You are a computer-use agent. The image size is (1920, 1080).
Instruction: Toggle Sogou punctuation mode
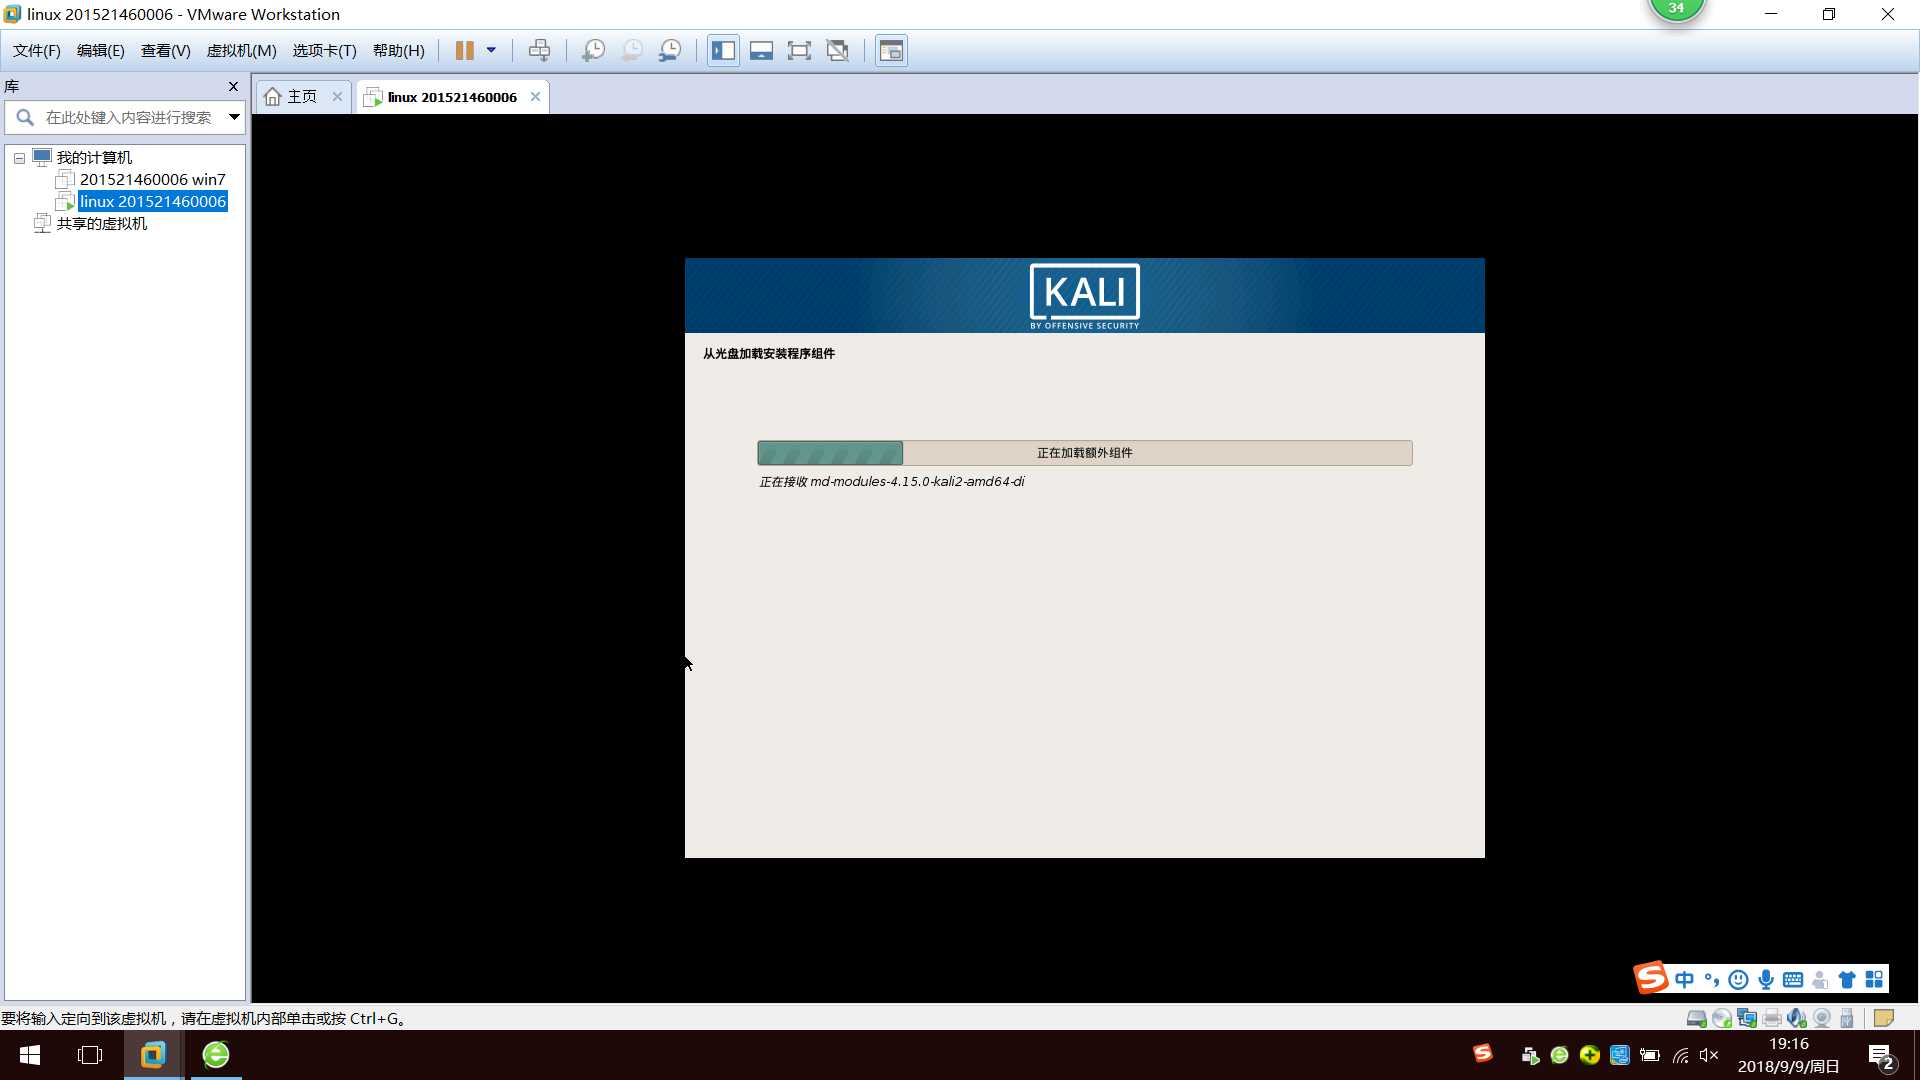coord(1712,980)
